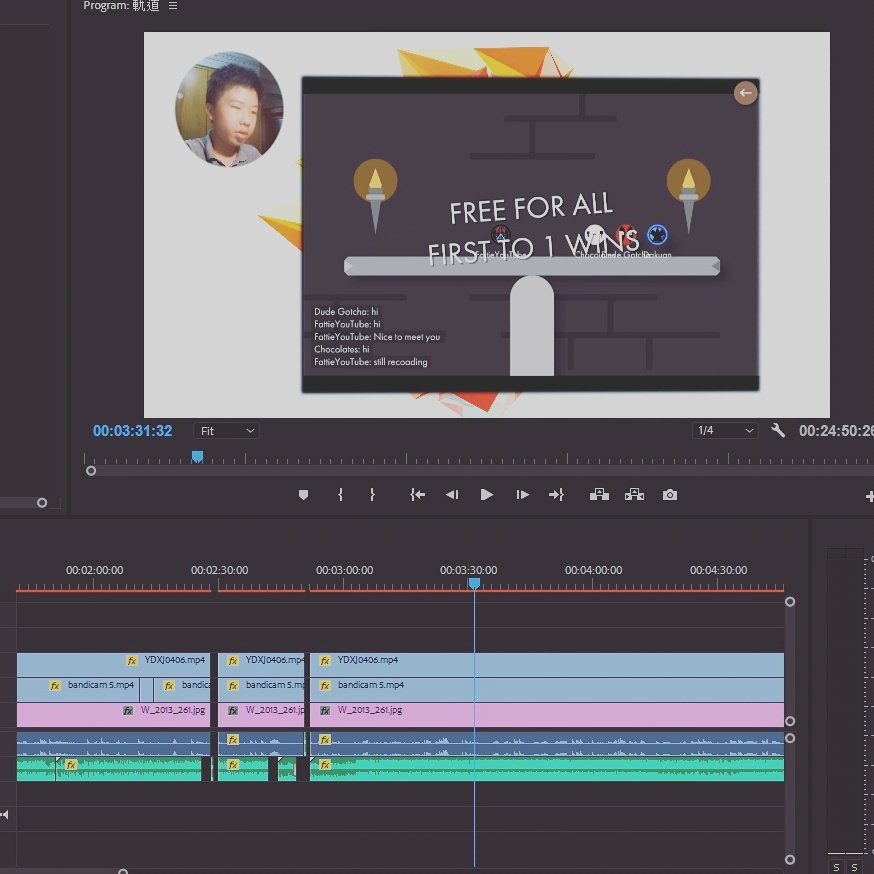
Task: Click the Mark In brace button
Action: (x=340, y=495)
